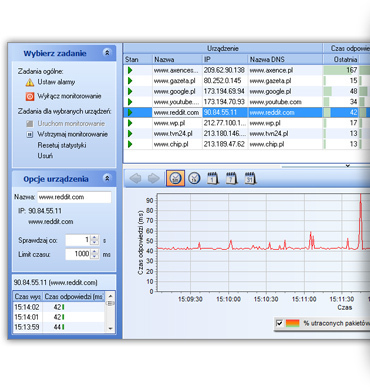This screenshot has width=370, height=387.
Task: Collapse the Opcje urządzenia panel
Action: [x=107, y=179]
